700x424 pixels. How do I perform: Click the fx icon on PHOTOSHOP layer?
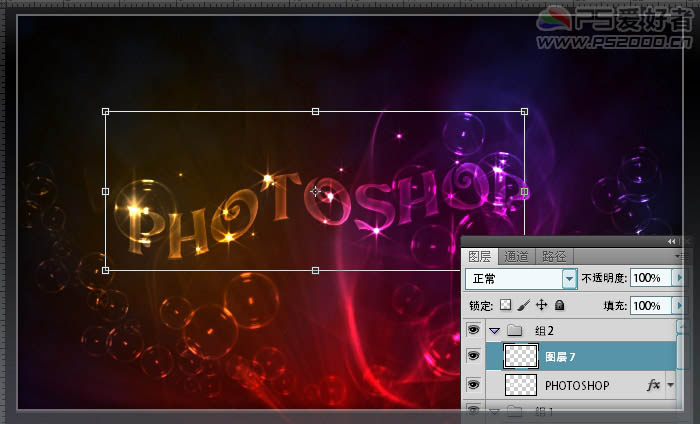pos(655,384)
